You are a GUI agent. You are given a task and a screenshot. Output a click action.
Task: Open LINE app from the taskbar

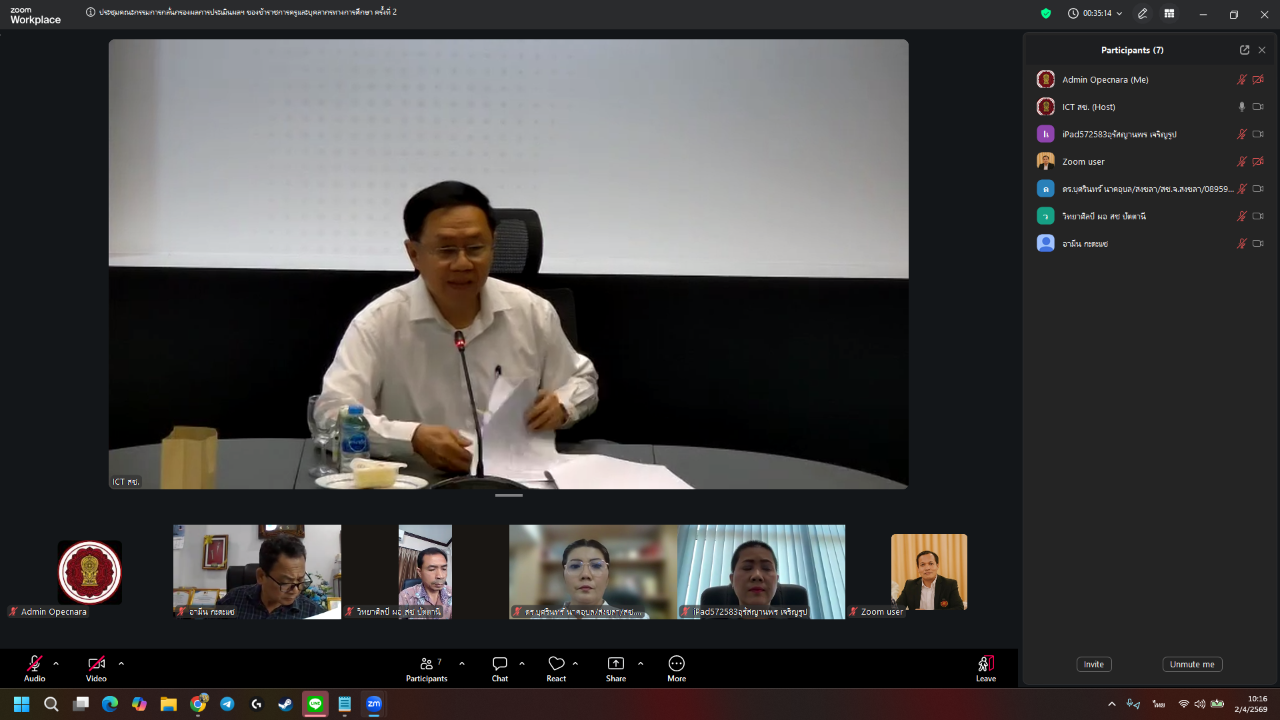[316, 704]
